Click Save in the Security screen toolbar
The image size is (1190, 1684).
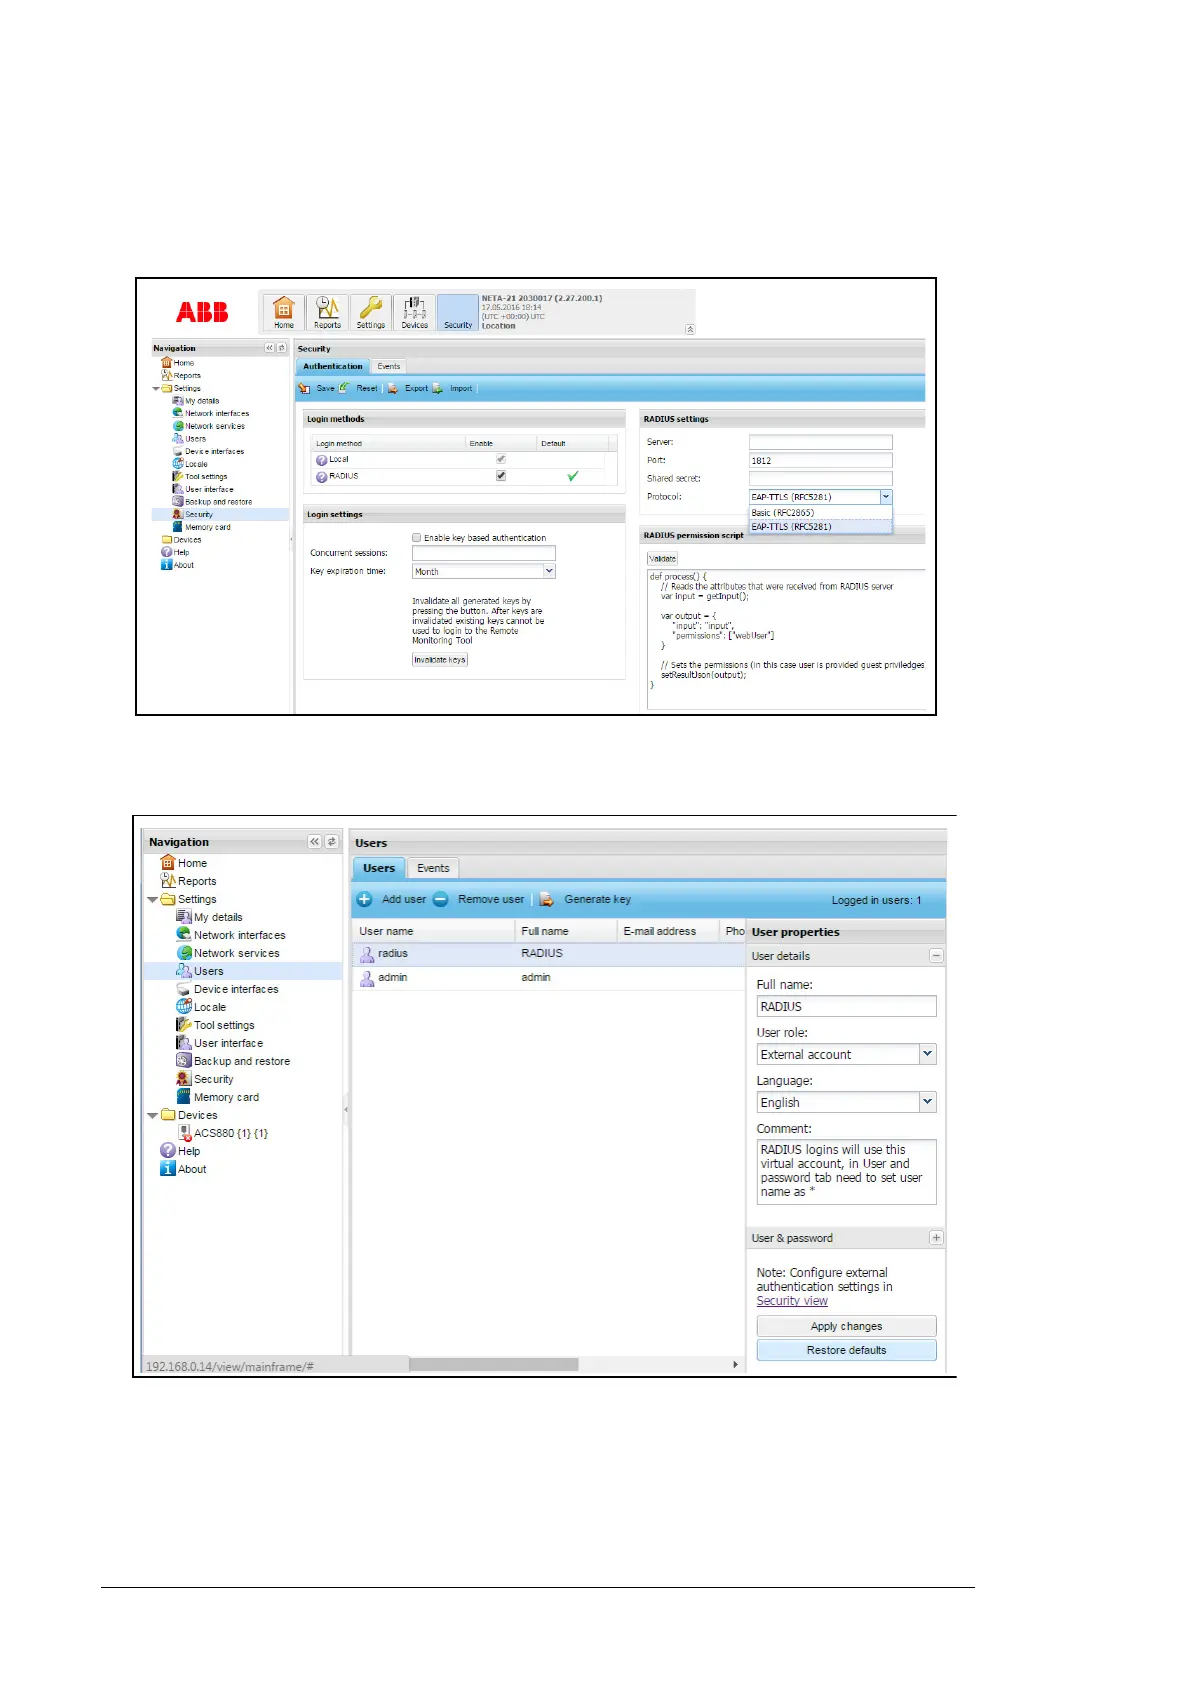[x=317, y=388]
